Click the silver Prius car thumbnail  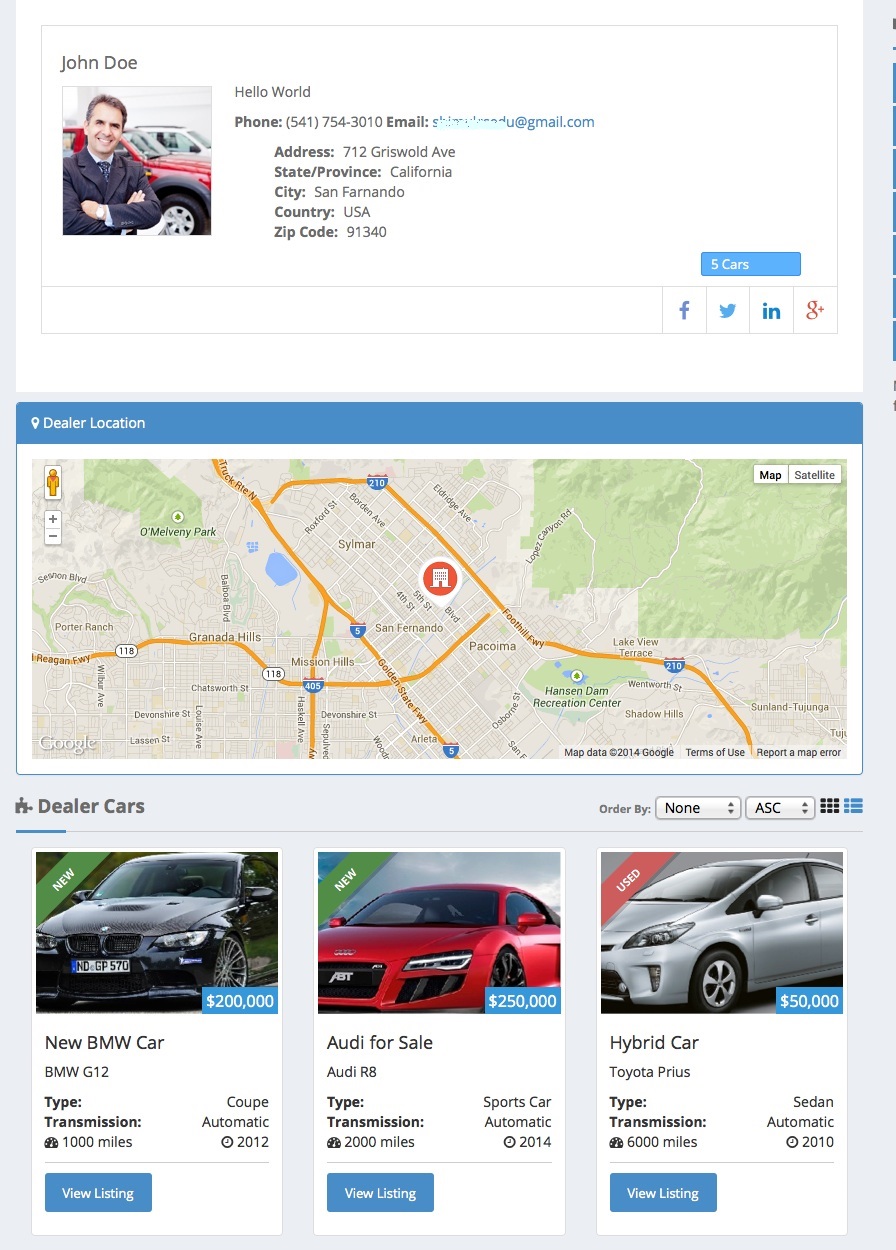[722, 932]
